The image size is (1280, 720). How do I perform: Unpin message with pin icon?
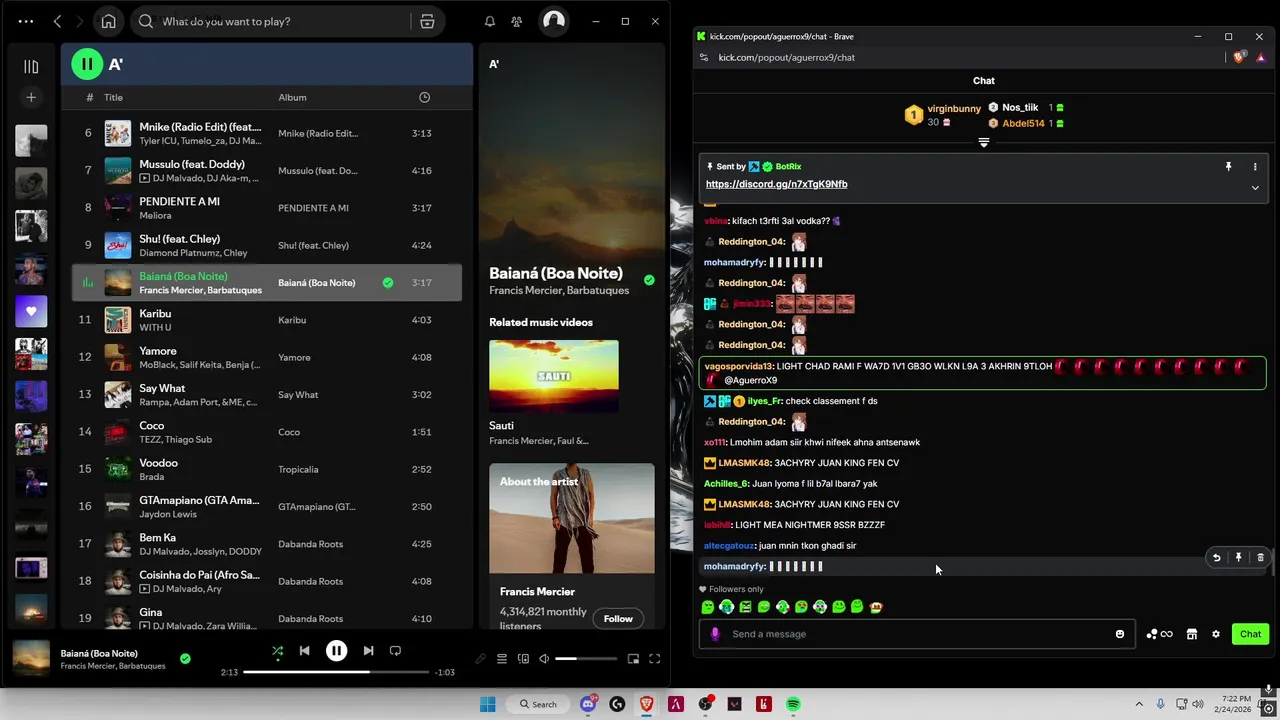[1228, 167]
